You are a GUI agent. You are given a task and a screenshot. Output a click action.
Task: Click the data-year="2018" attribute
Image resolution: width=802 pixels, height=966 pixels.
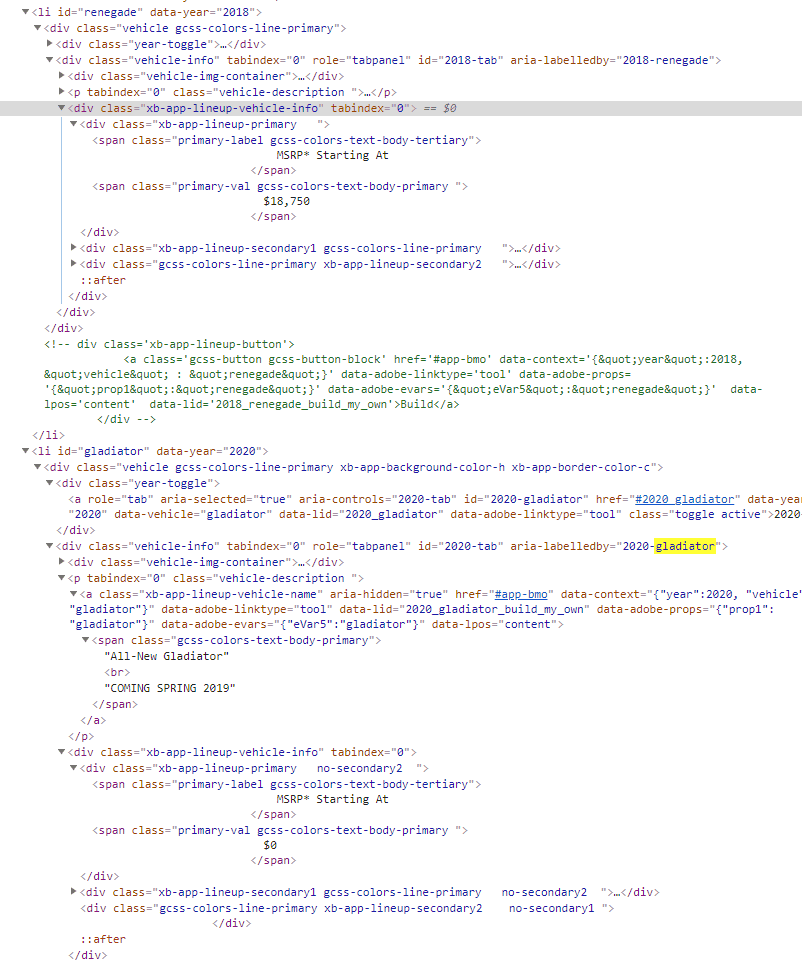[x=202, y=12]
